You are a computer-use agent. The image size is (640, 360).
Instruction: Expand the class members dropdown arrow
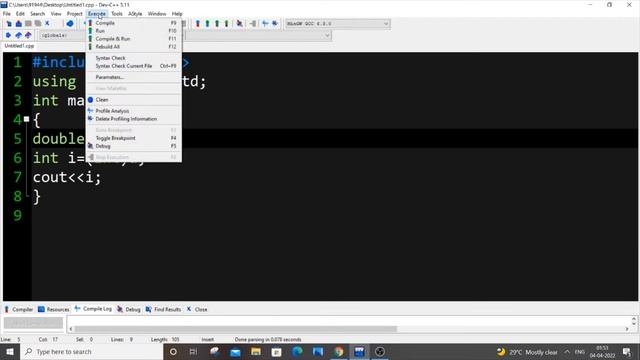coord(327,36)
